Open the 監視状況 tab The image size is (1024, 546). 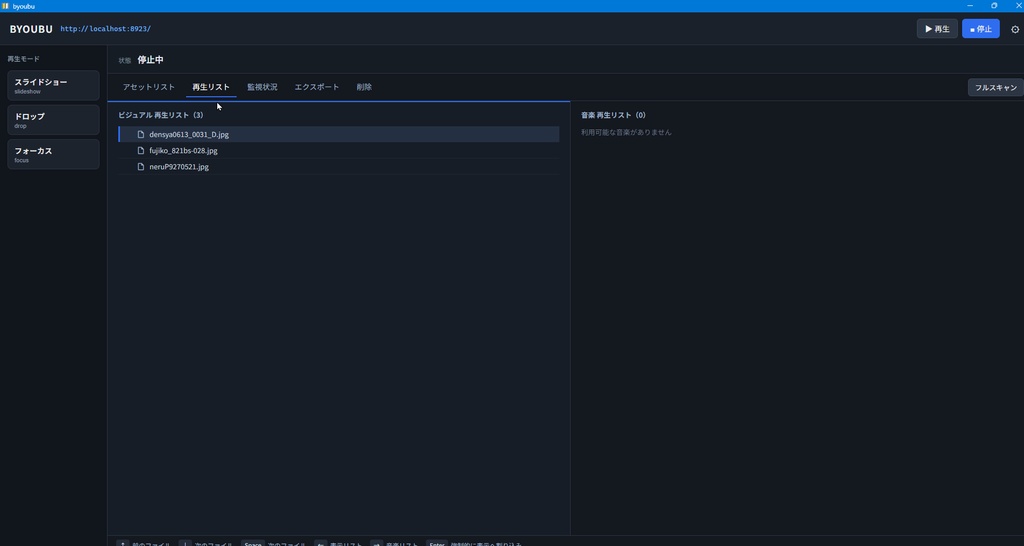(262, 87)
